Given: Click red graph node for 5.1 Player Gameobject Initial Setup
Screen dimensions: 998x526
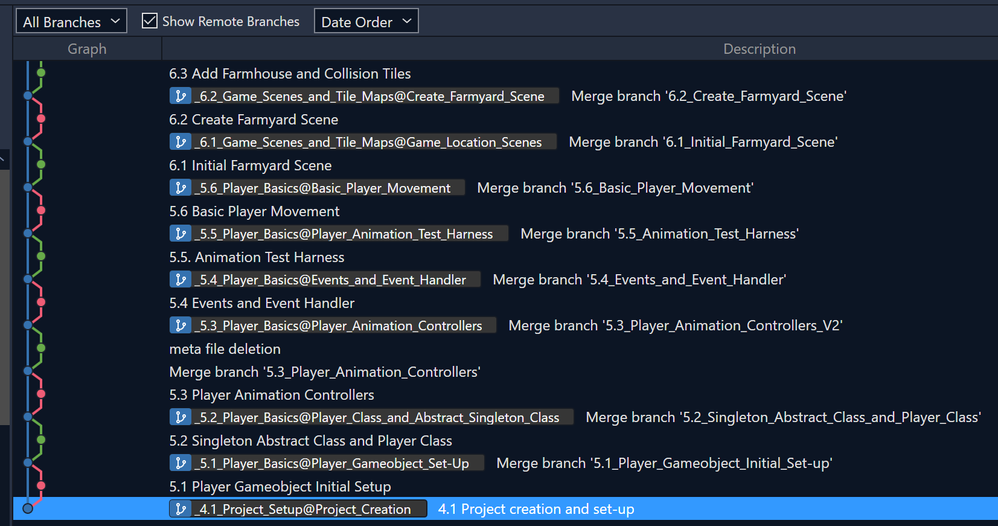Looking at the screenshot, I should point(41,485).
